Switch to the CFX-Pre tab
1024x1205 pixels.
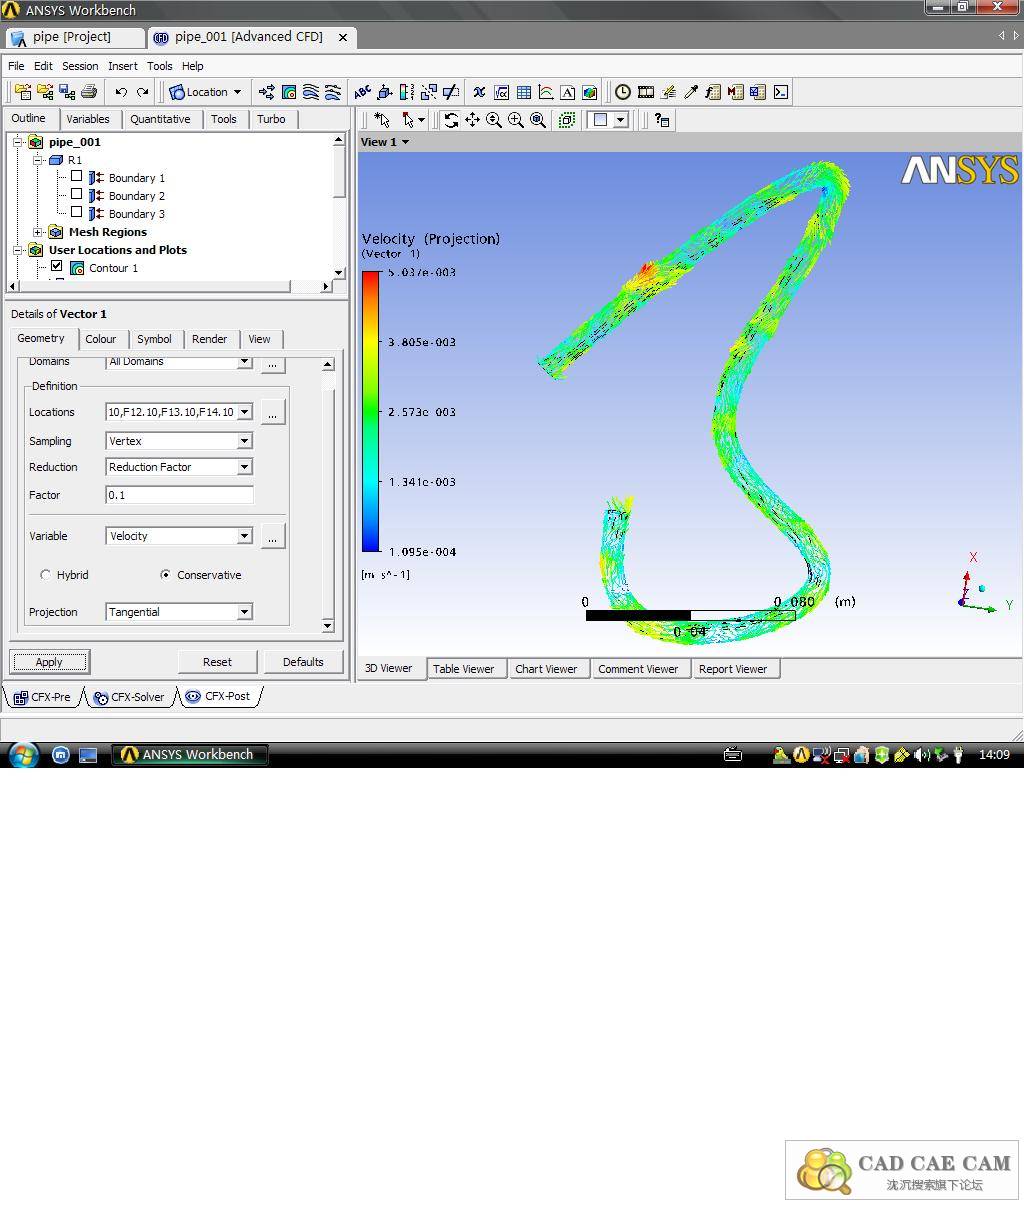coord(43,697)
